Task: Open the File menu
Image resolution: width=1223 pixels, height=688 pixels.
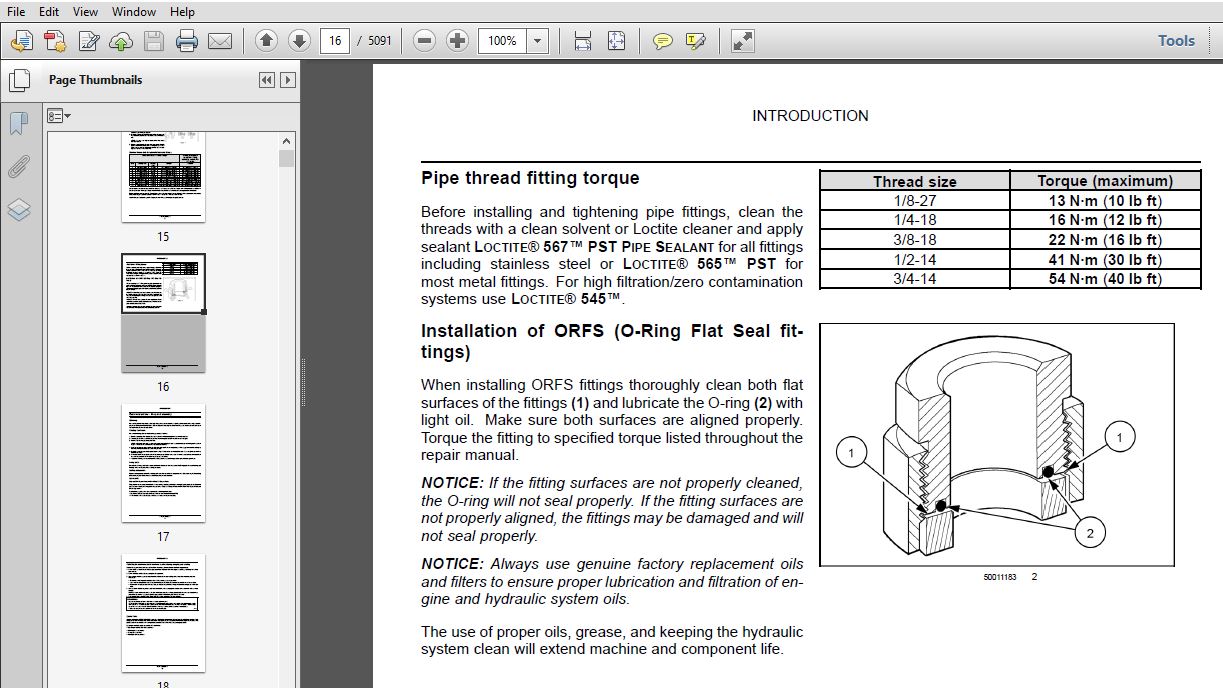Action: (x=16, y=11)
